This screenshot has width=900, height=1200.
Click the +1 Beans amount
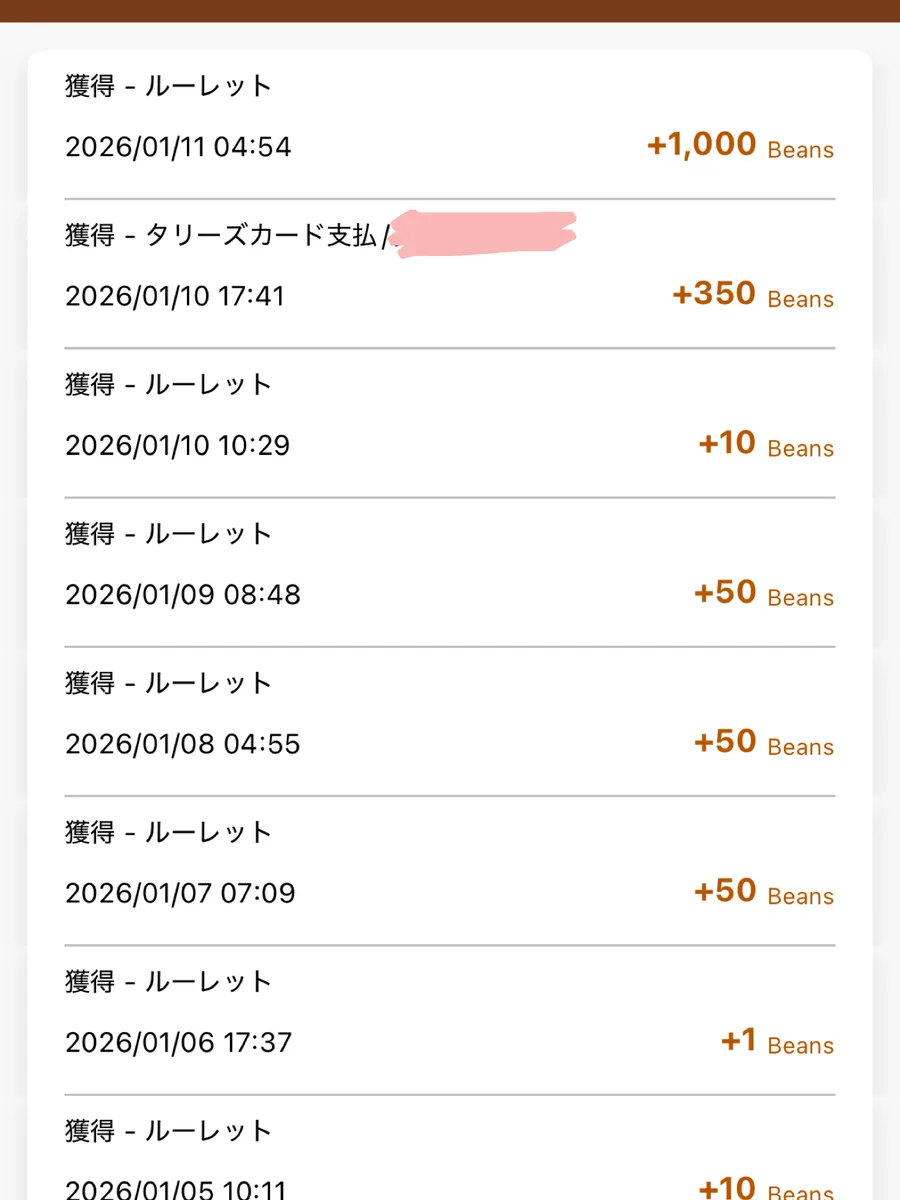(x=776, y=1041)
